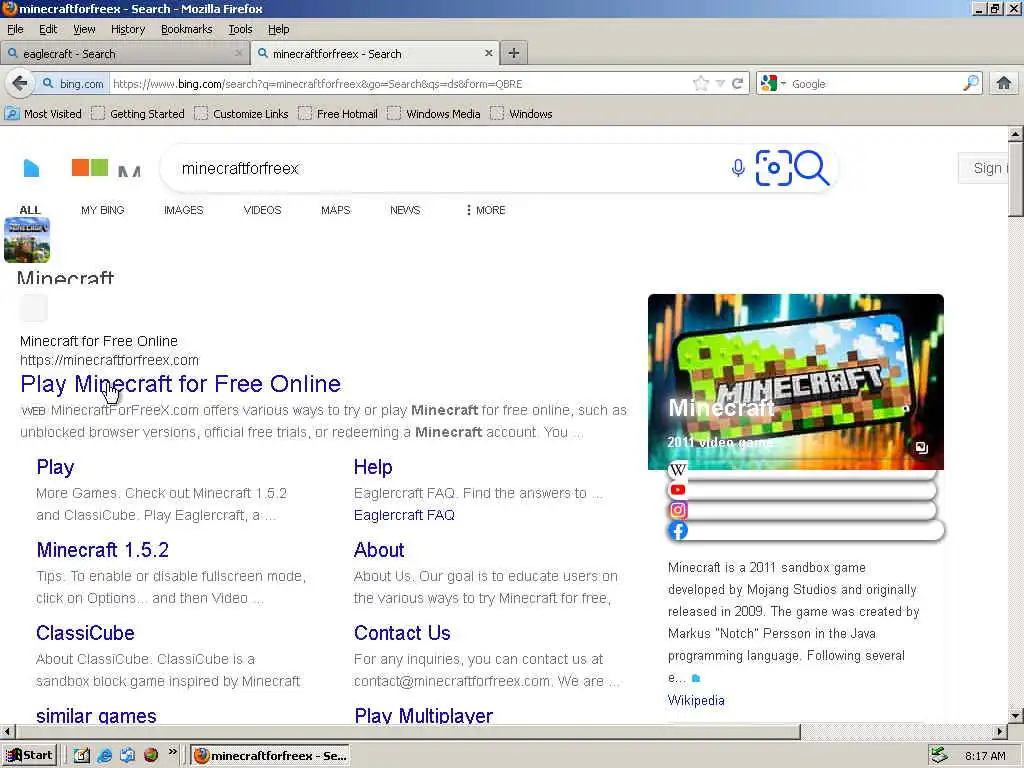Click the Instagram icon in Minecraft panel

point(678,510)
